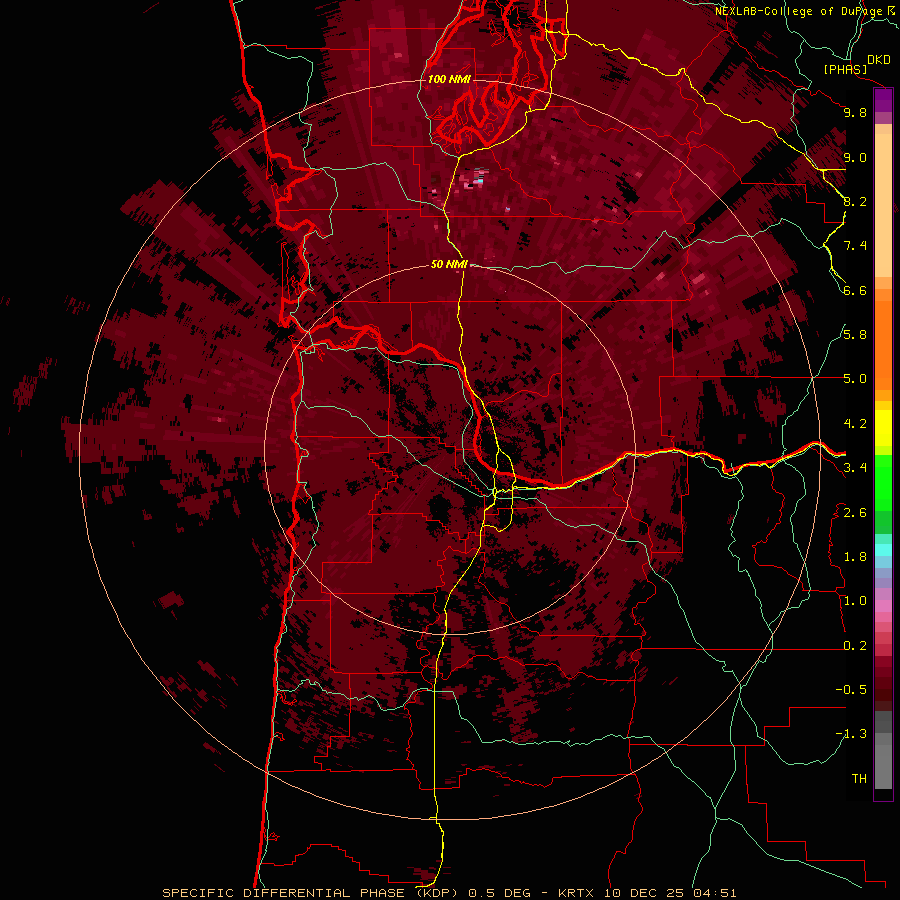Click the yellow band of the color bar

883,428
